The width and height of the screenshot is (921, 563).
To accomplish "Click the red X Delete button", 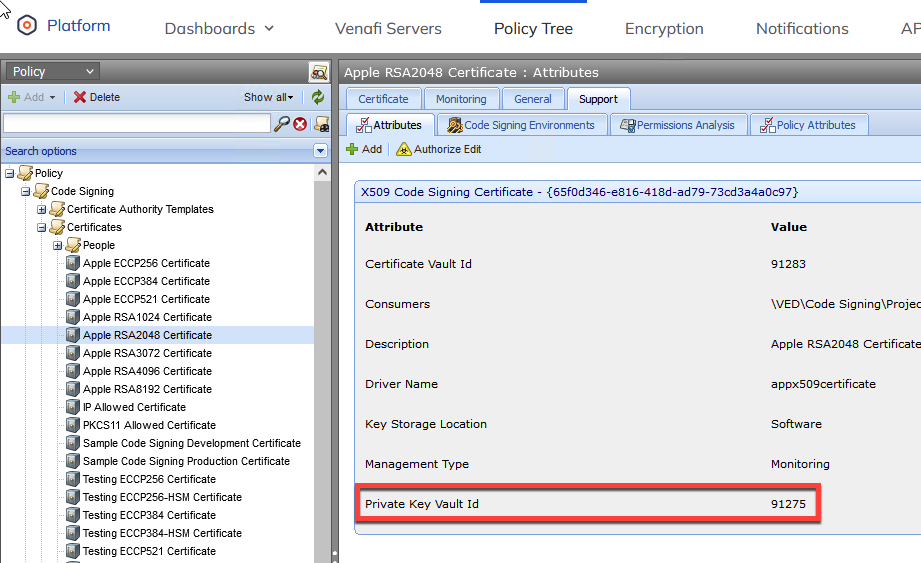I will [96, 97].
